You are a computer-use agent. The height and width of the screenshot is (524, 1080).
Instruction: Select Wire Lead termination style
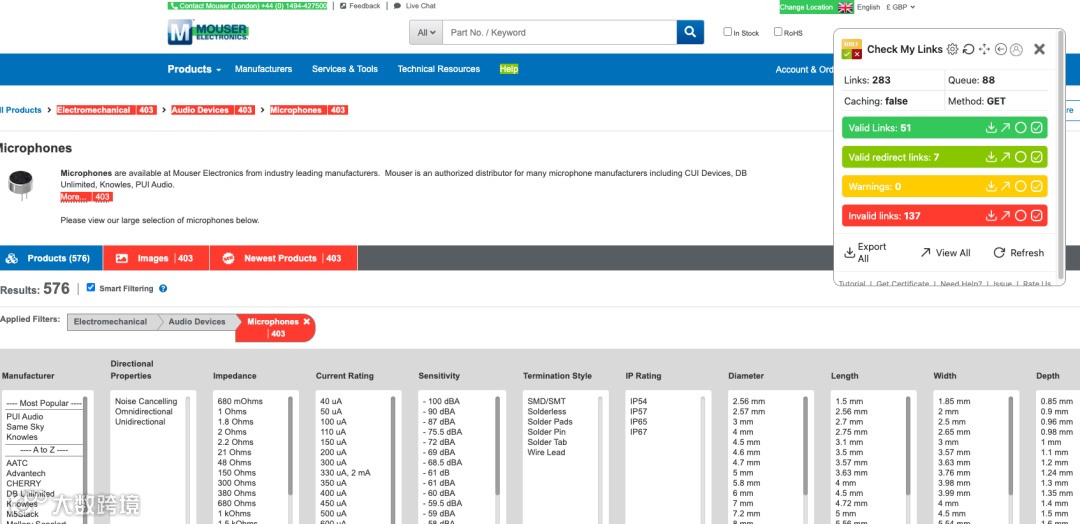coord(546,452)
